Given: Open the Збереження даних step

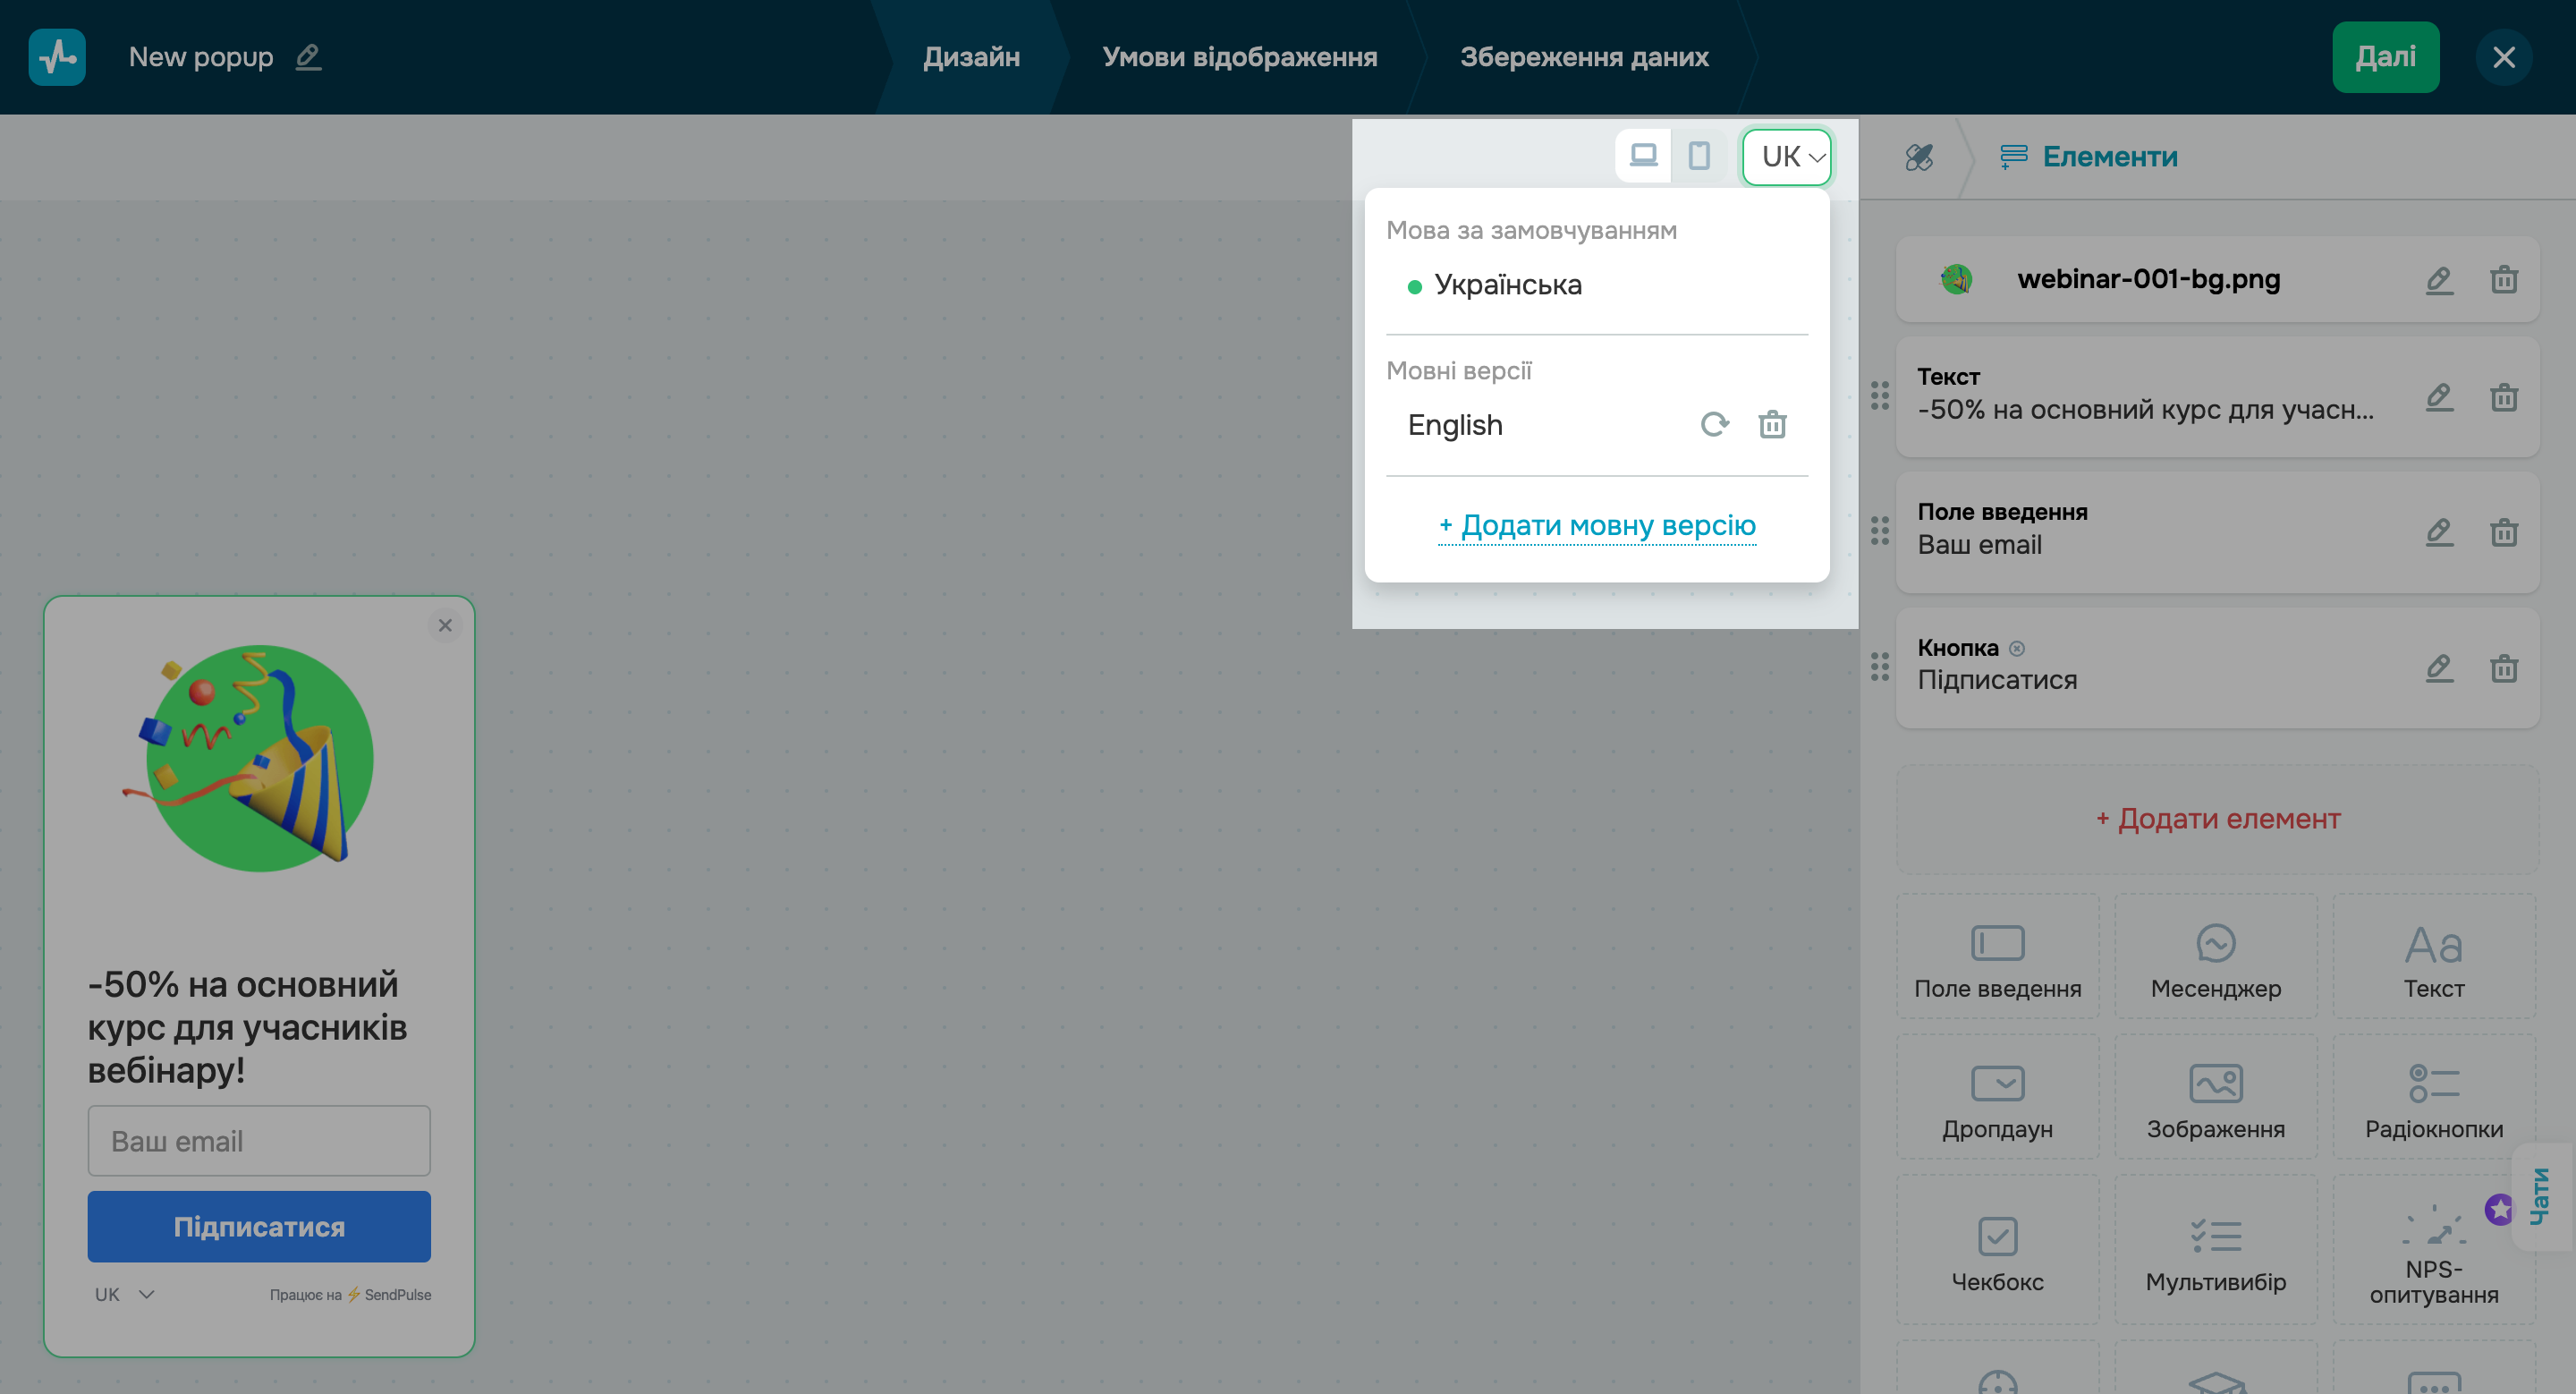Looking at the screenshot, I should click(1583, 57).
